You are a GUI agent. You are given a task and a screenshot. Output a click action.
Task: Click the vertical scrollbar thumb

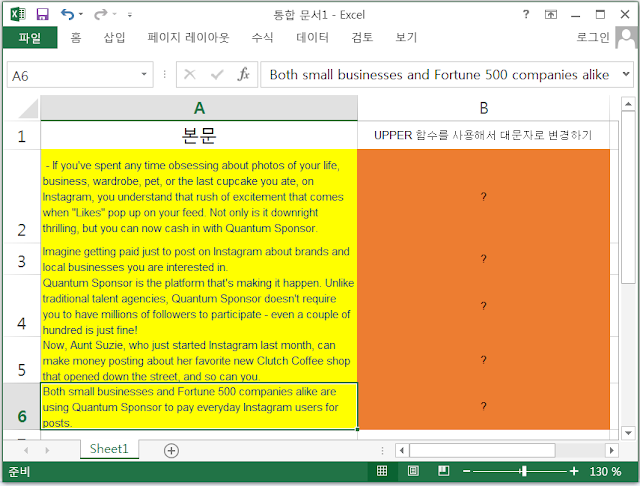[x=628, y=197]
